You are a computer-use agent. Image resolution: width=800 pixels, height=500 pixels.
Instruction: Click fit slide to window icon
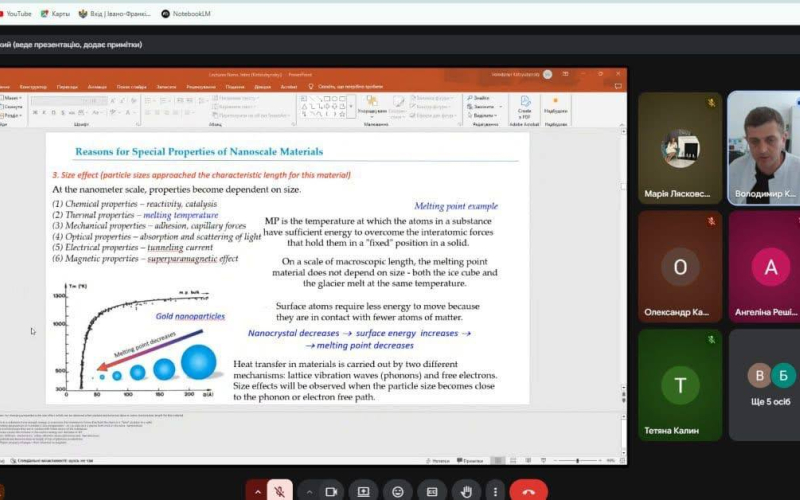point(622,461)
